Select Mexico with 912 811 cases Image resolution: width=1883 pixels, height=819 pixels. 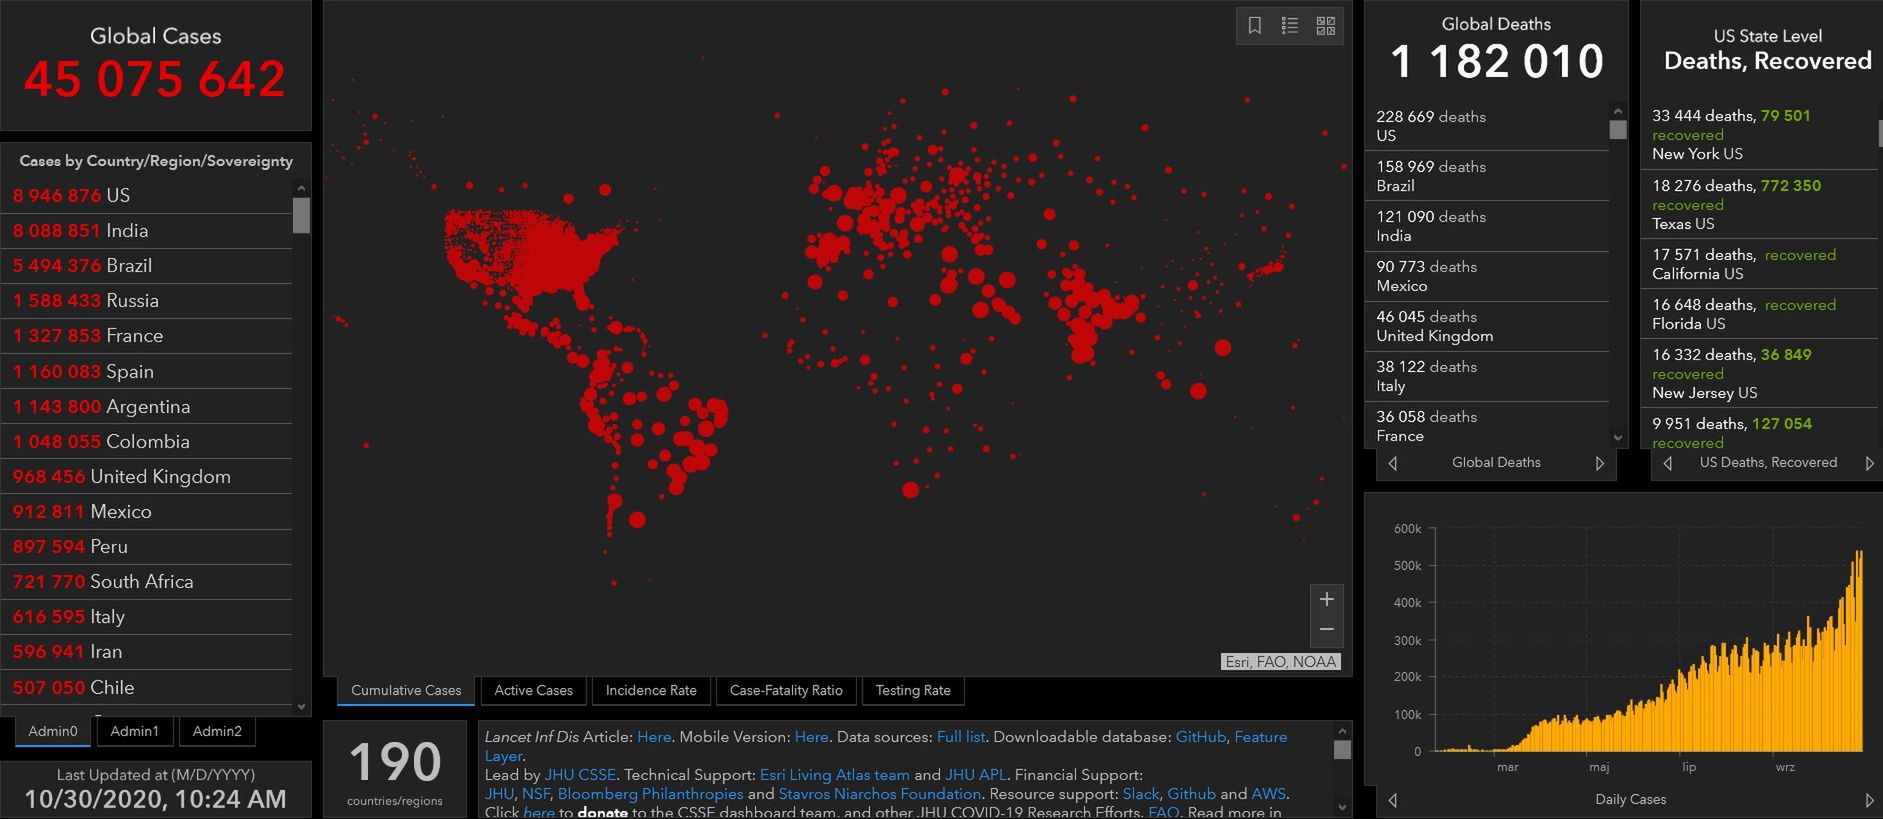pos(146,512)
